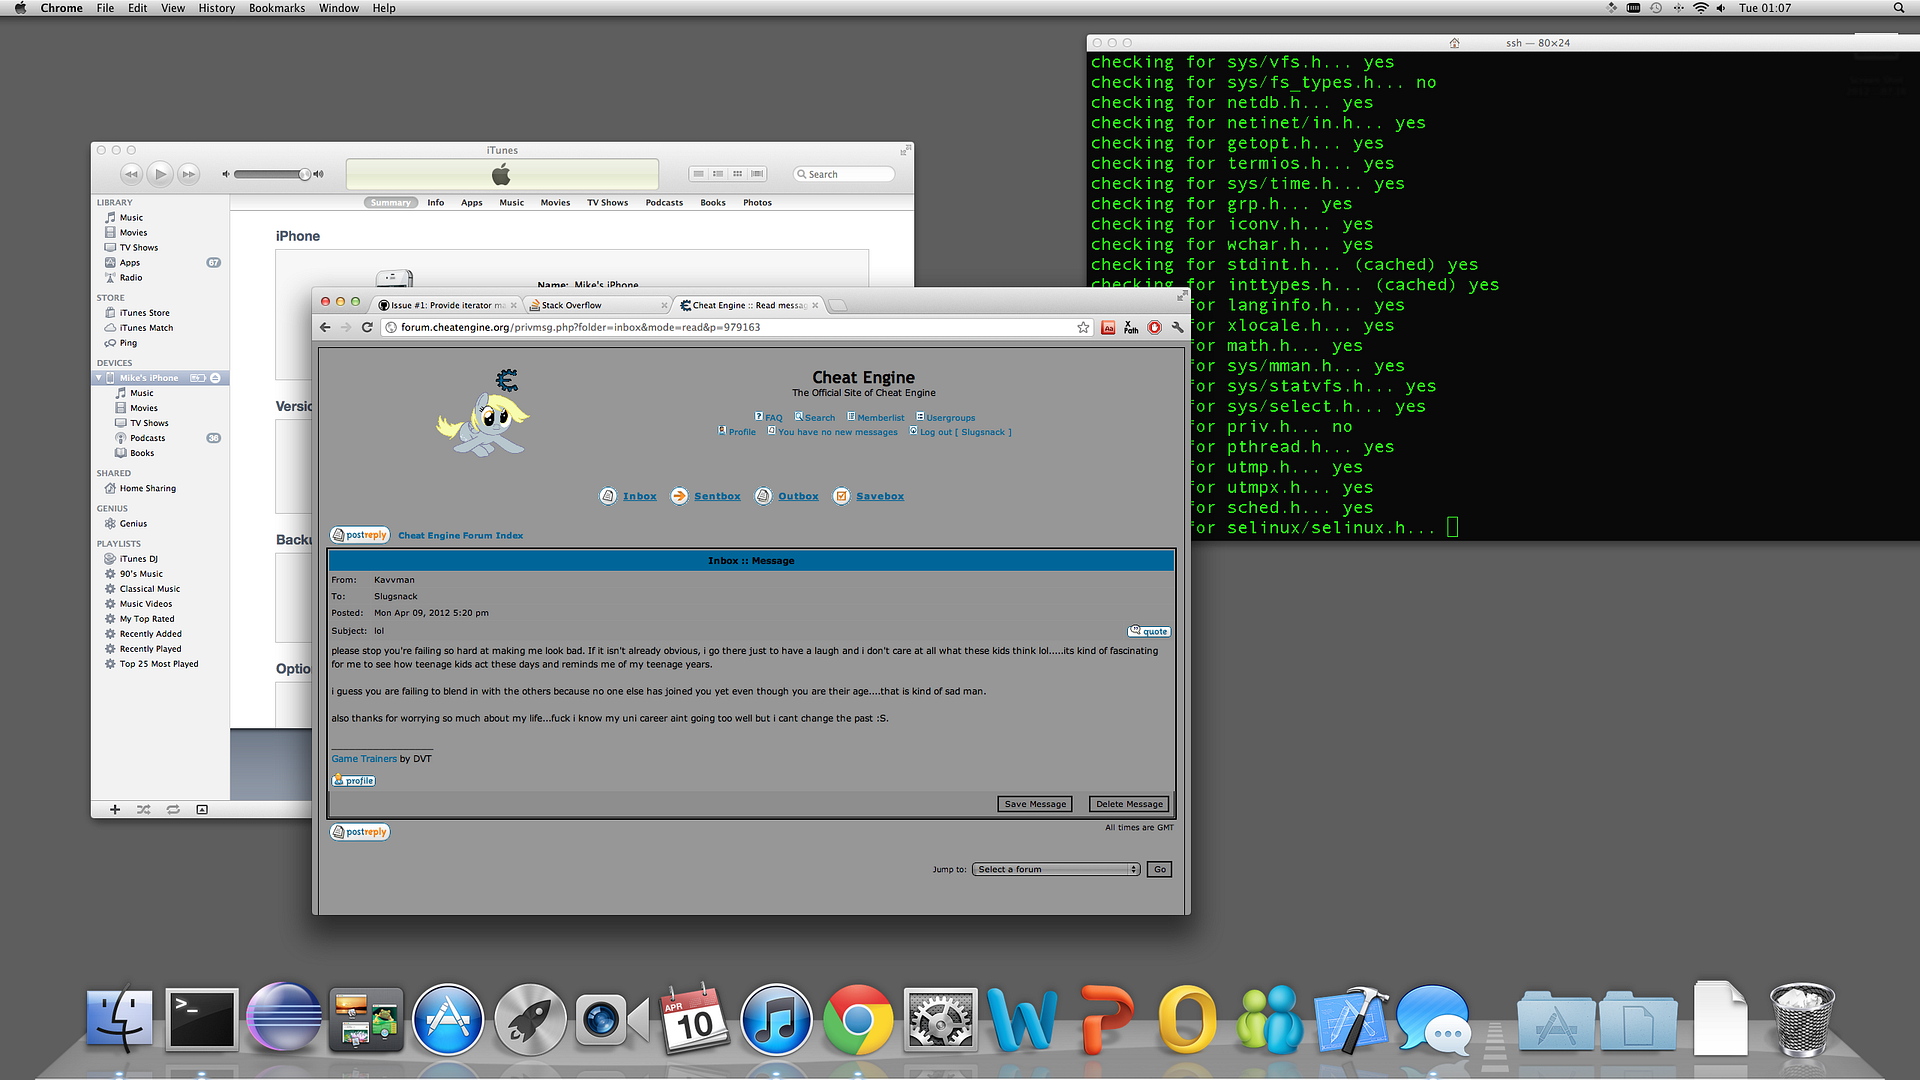The image size is (1920, 1080).
Task: Click the Go button beside Jump to
Action: tap(1160, 869)
